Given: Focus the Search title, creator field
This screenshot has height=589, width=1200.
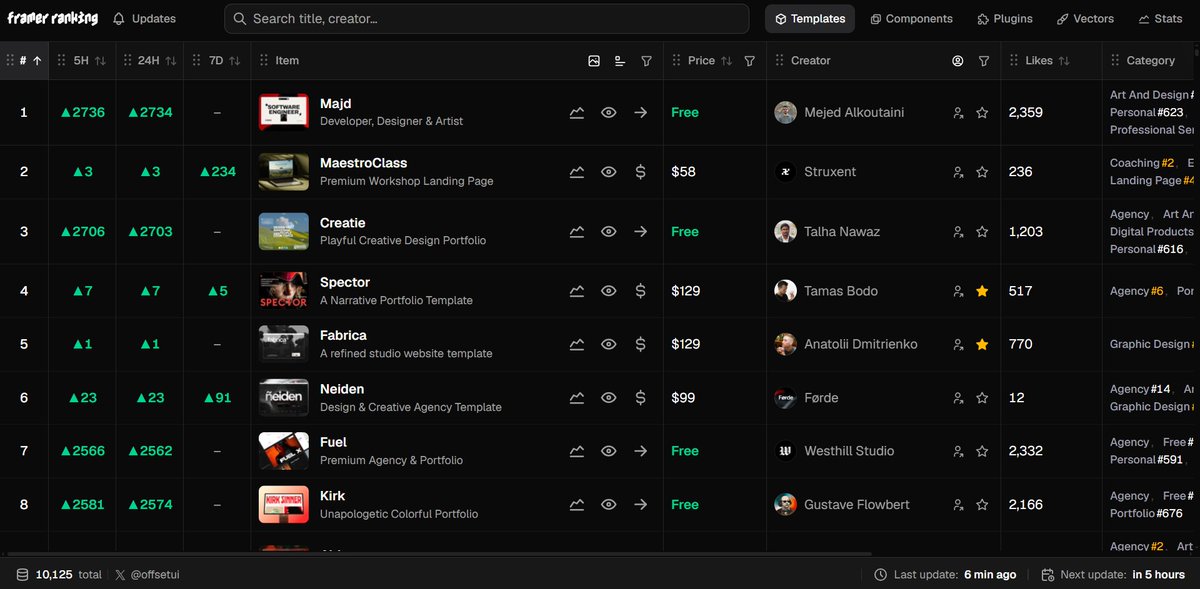Looking at the screenshot, I should 486,19.
